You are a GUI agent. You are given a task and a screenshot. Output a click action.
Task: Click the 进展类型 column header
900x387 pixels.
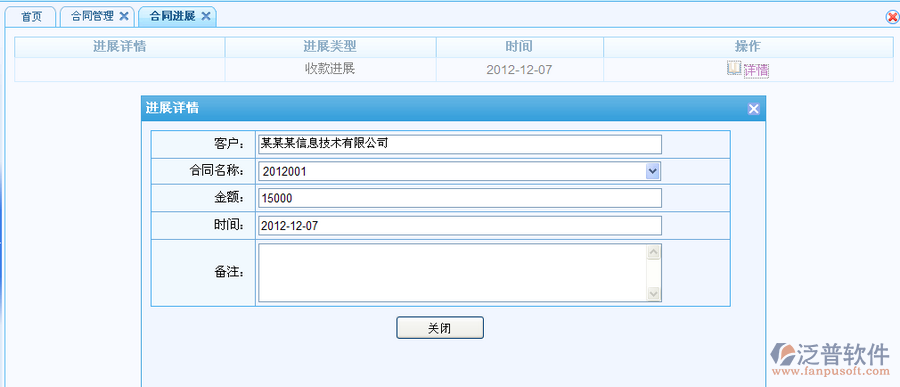[x=330, y=47]
